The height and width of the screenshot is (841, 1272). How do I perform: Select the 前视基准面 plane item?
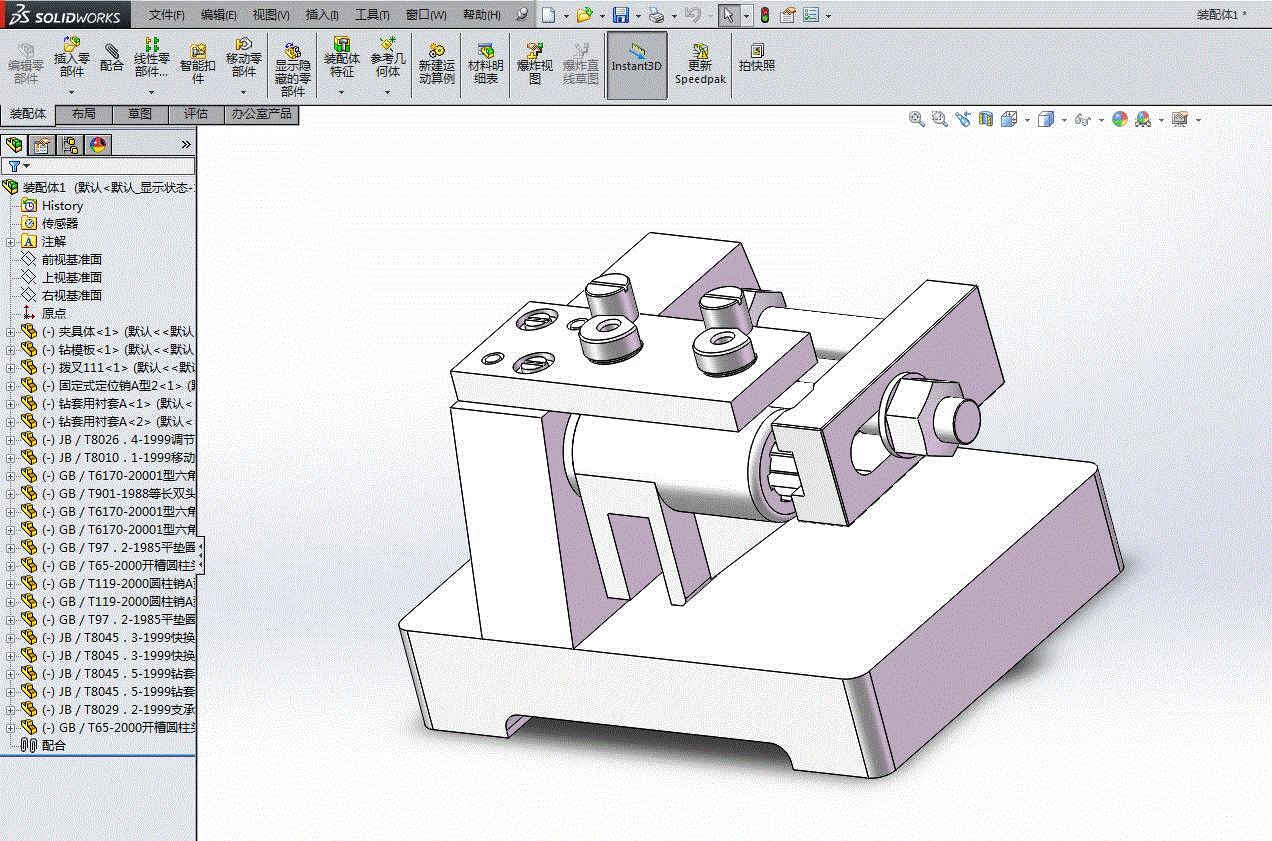pos(71,259)
